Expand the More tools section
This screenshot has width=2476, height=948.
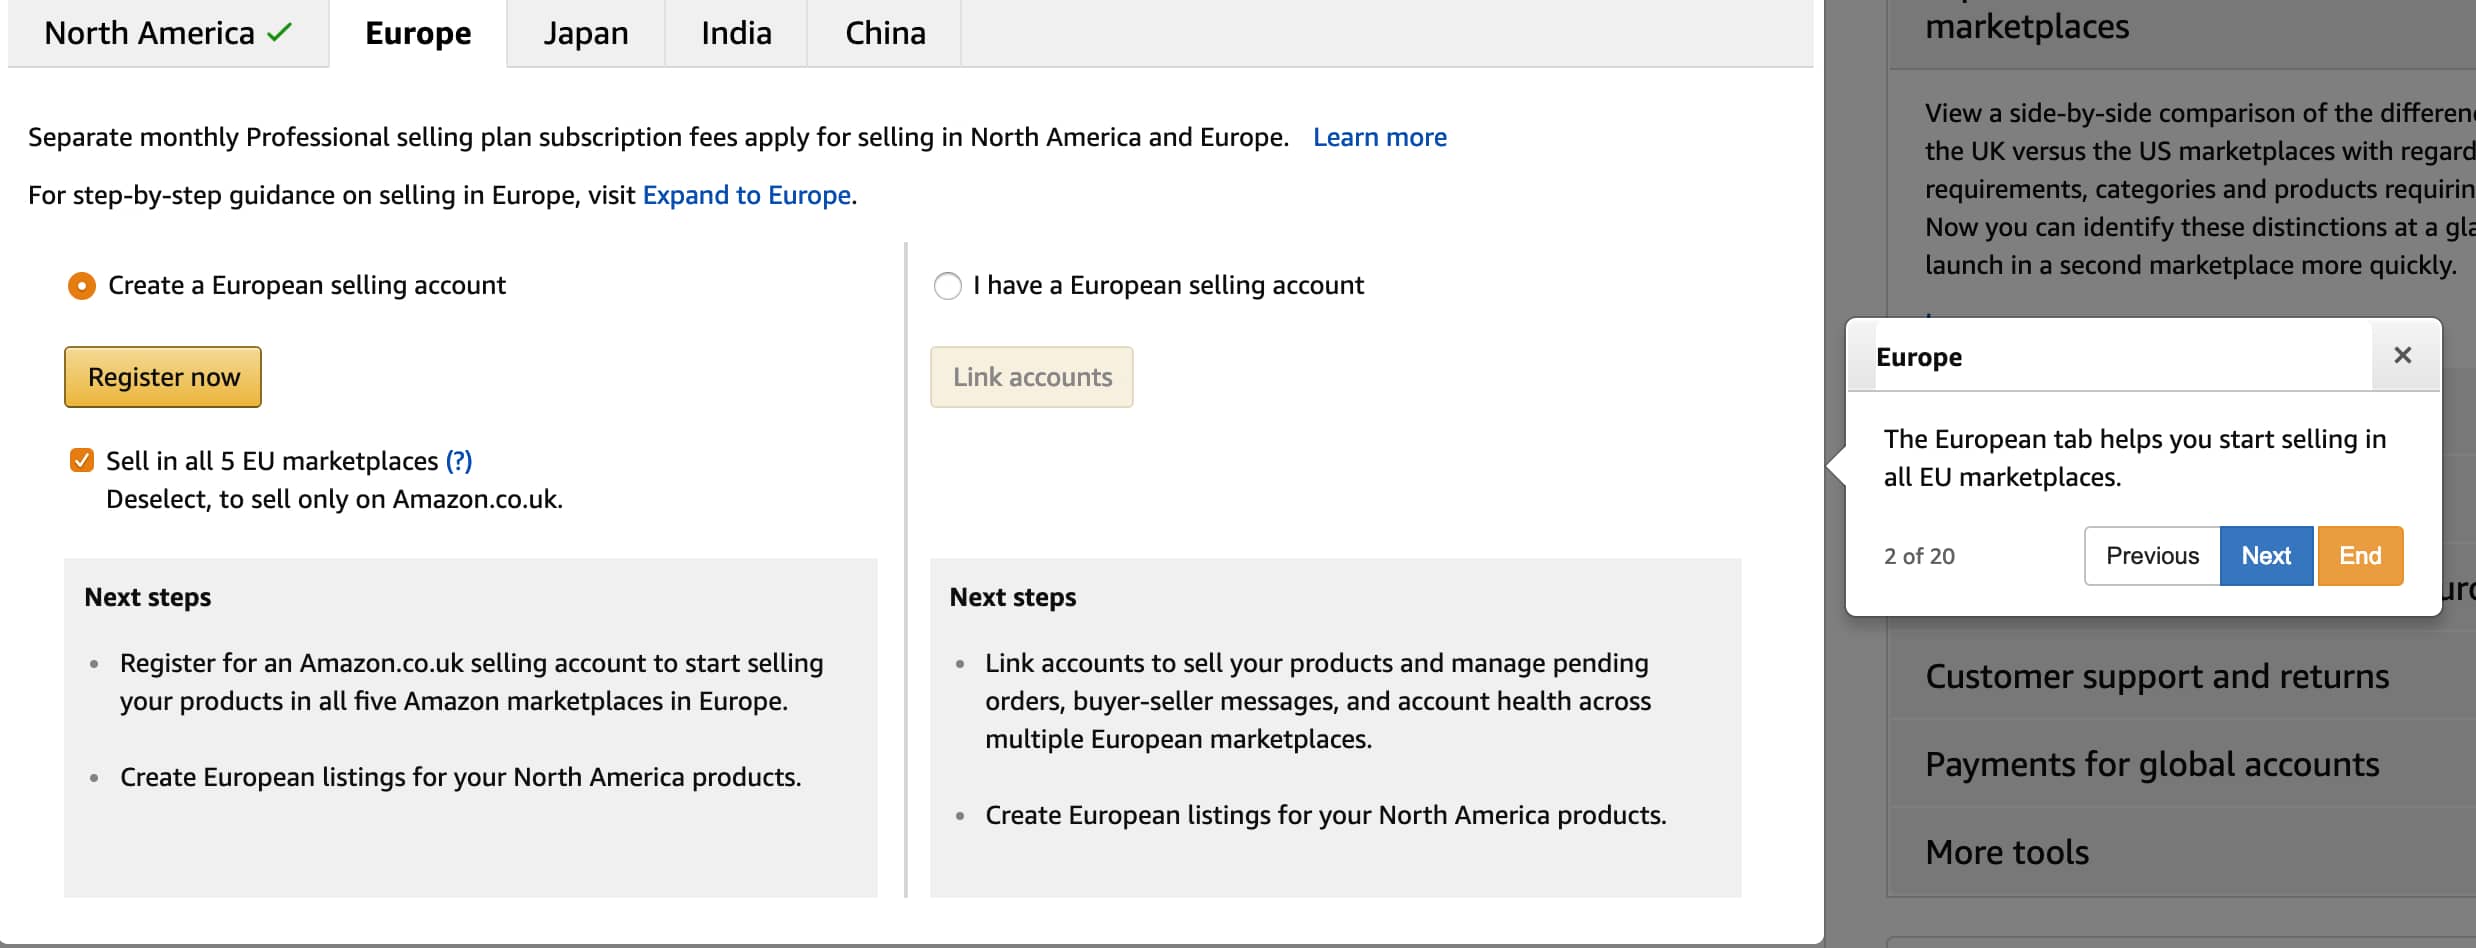pos(2005,852)
